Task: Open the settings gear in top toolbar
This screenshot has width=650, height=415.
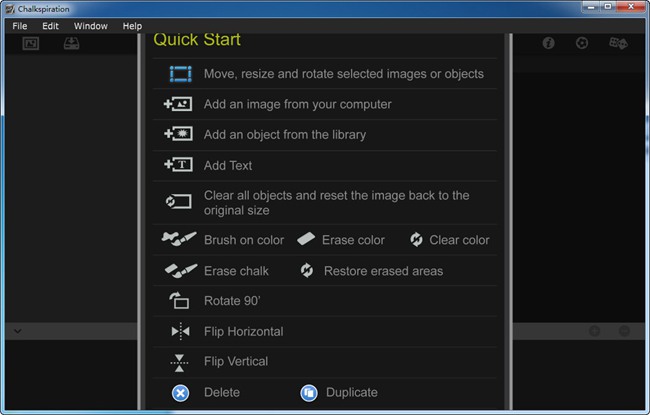Action: coord(582,44)
